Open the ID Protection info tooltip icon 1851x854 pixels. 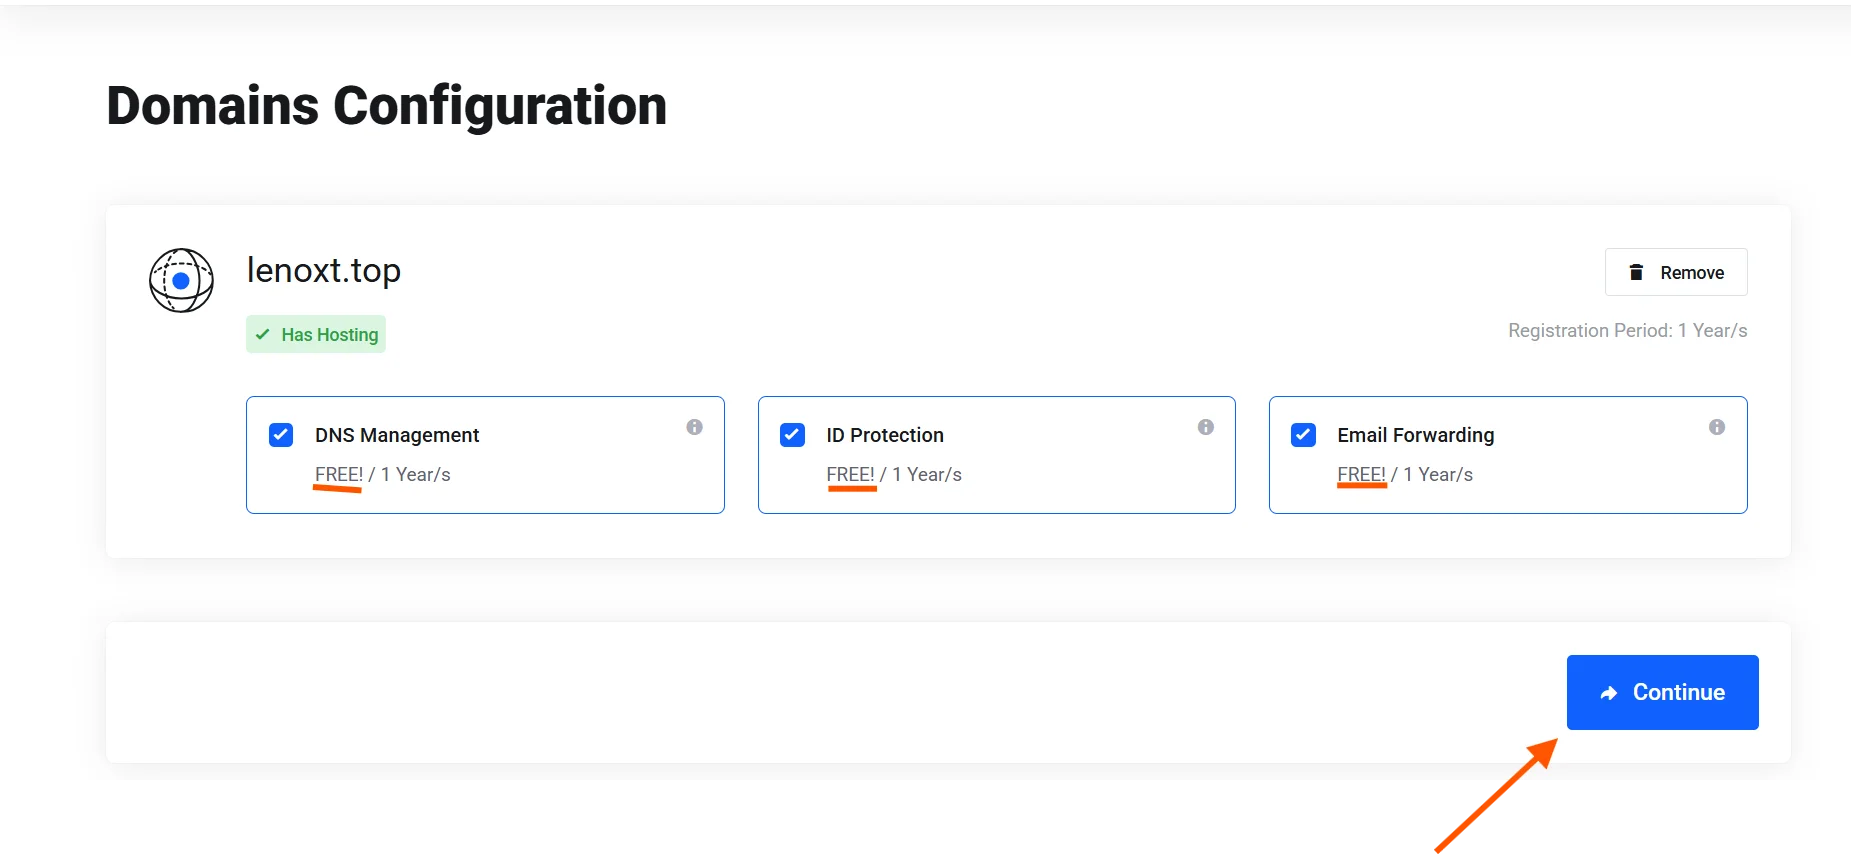pos(1205,426)
